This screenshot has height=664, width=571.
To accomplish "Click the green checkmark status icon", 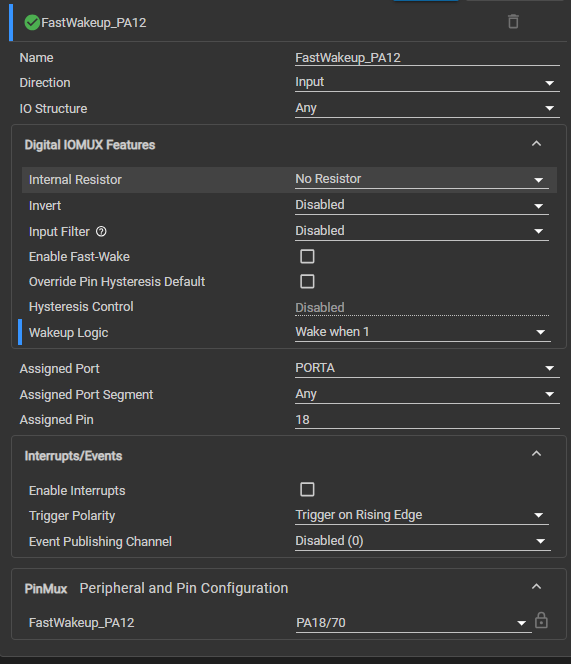I will (32, 22).
